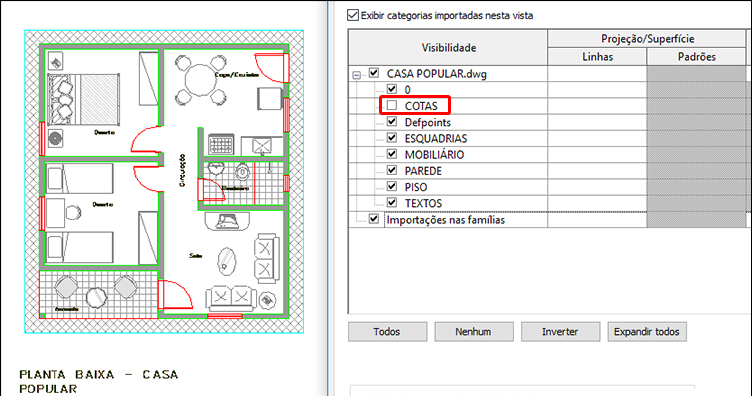Select the Defpoints layer name
Screen dimensions: 752x396
pyautogui.click(x=427, y=122)
